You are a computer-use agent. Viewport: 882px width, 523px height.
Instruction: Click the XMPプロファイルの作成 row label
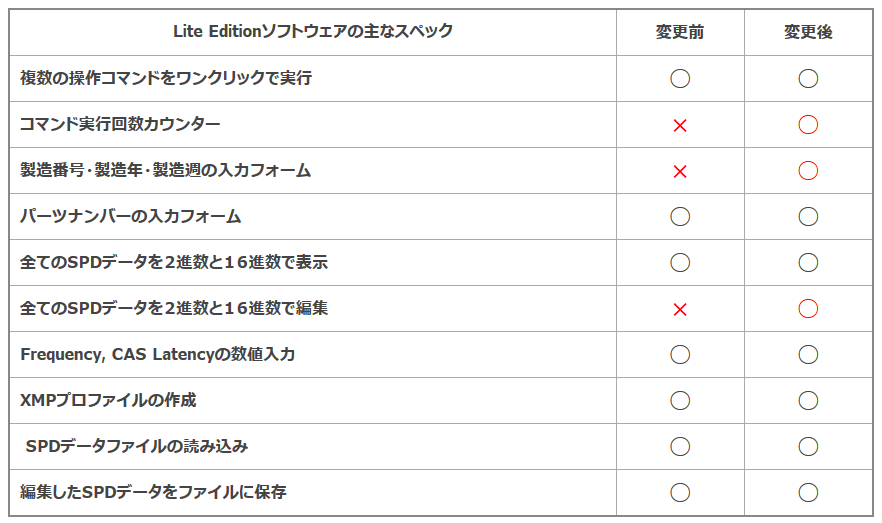pos(108,400)
